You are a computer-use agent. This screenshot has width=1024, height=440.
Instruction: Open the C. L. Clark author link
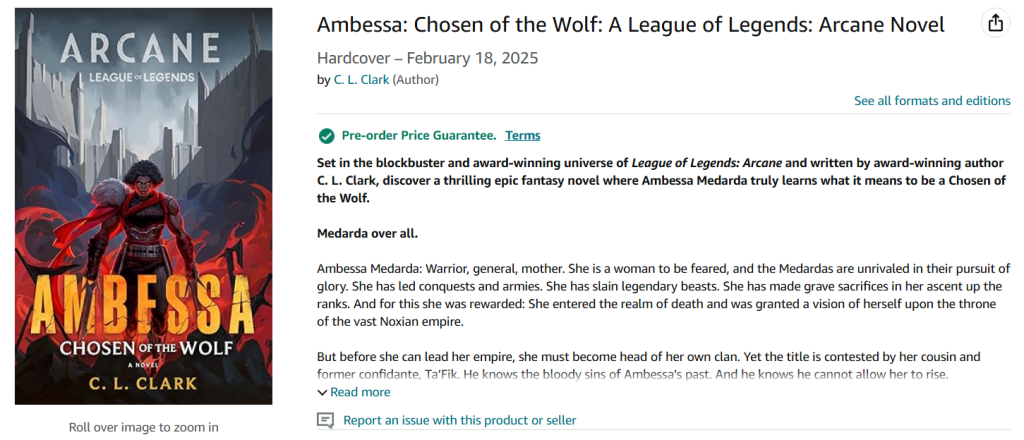(362, 80)
